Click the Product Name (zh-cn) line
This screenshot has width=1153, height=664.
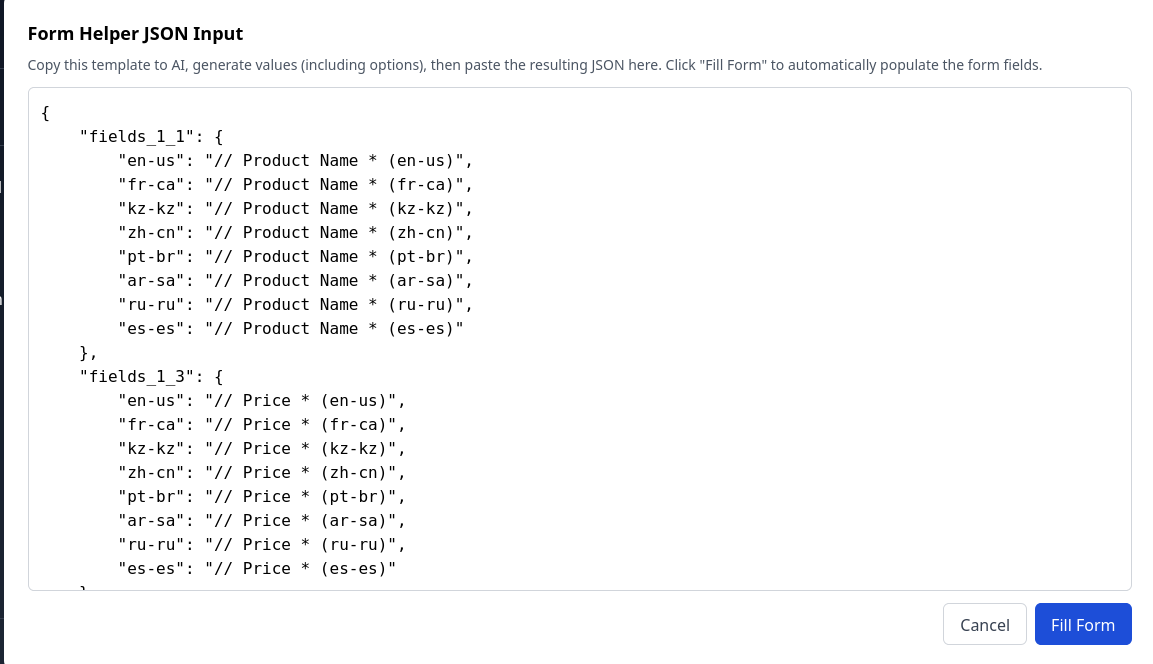pyautogui.click(x=294, y=233)
